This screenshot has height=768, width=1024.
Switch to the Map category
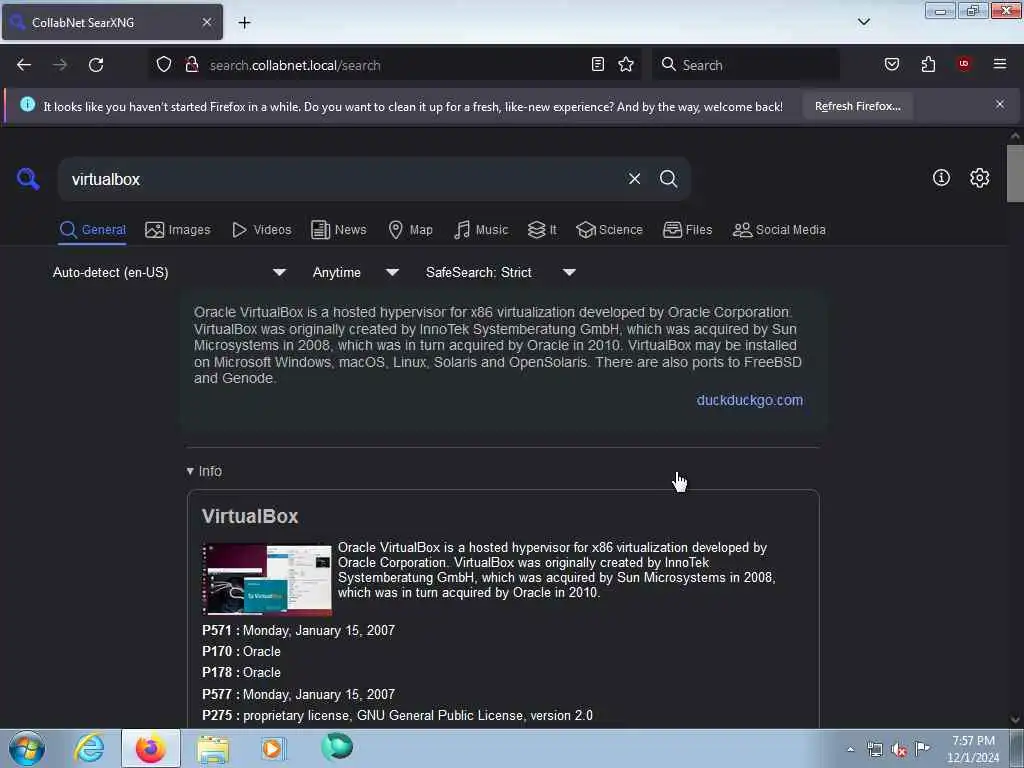(x=411, y=230)
